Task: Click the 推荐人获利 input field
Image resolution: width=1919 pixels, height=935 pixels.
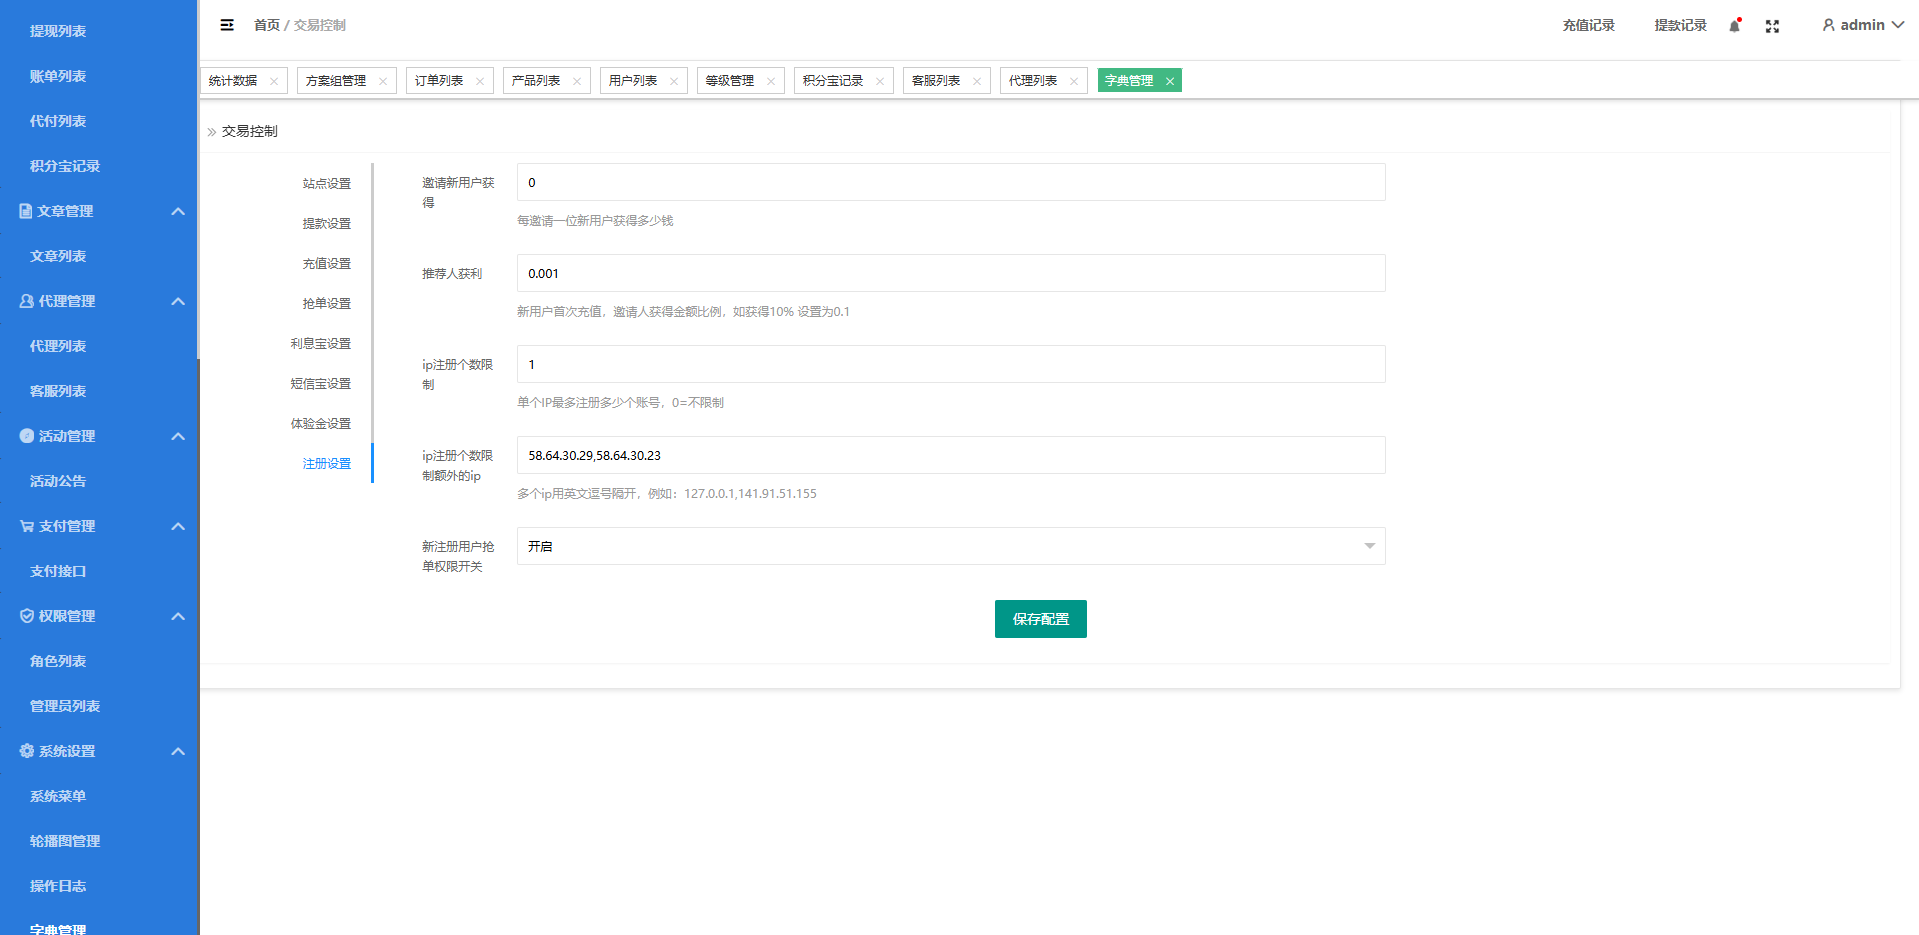Action: coord(950,273)
